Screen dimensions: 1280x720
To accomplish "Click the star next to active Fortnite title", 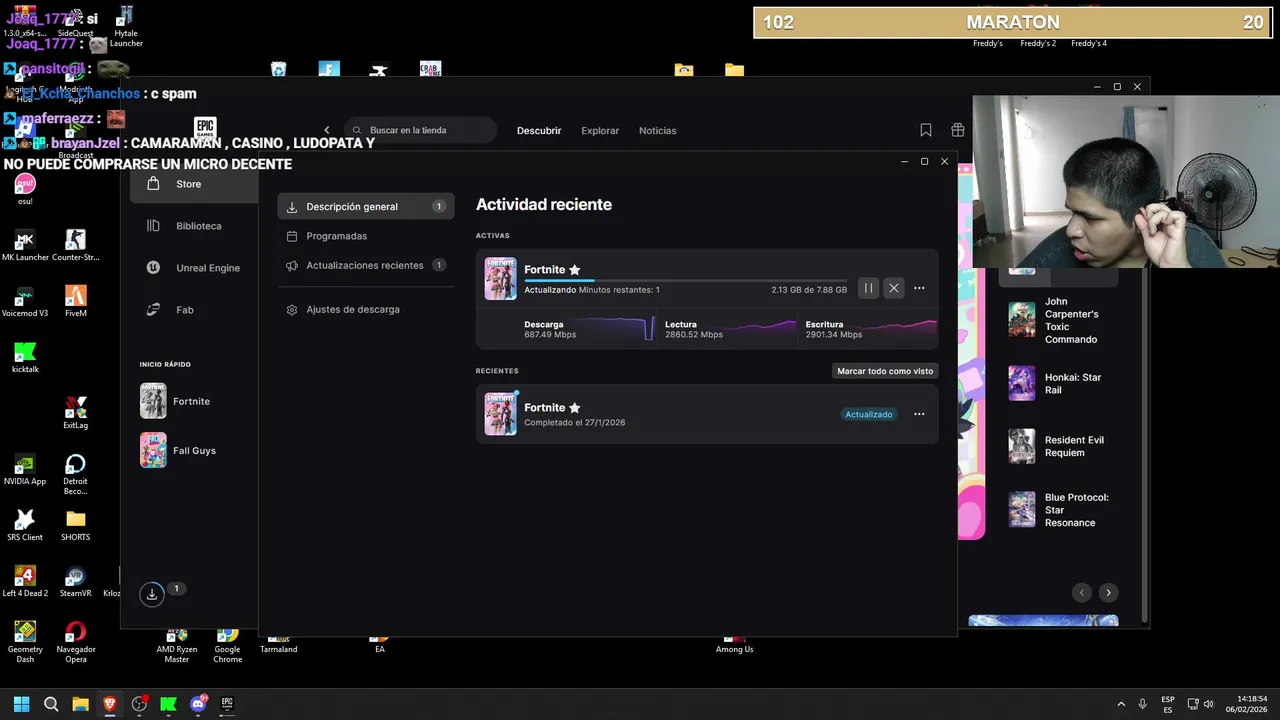I will (574, 270).
